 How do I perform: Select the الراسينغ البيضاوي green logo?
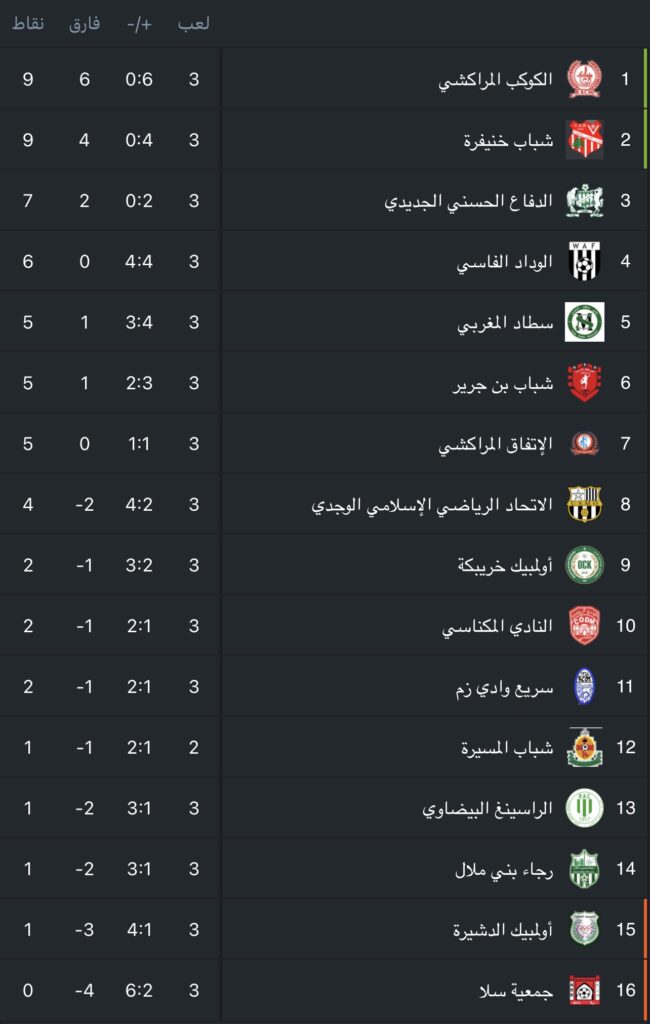584,808
